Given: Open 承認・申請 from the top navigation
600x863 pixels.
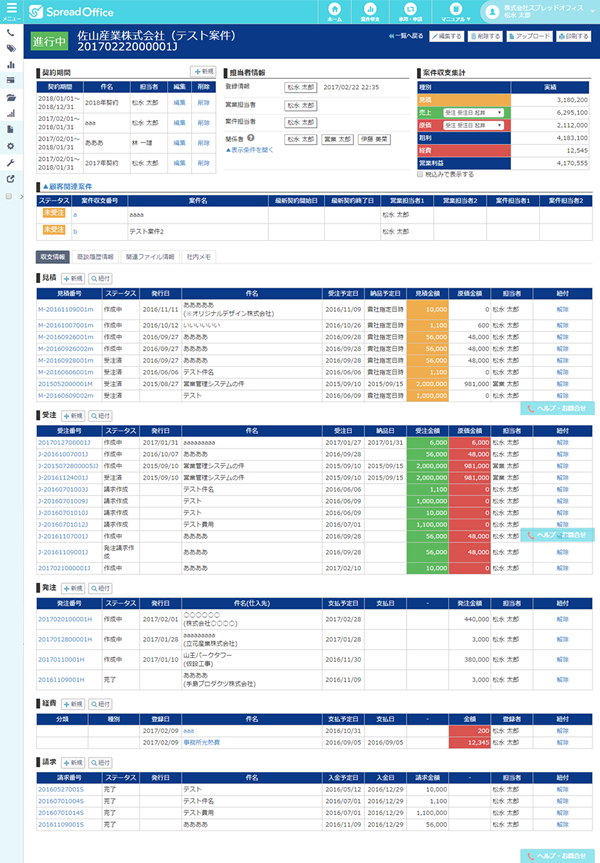Looking at the screenshot, I should (410, 12).
